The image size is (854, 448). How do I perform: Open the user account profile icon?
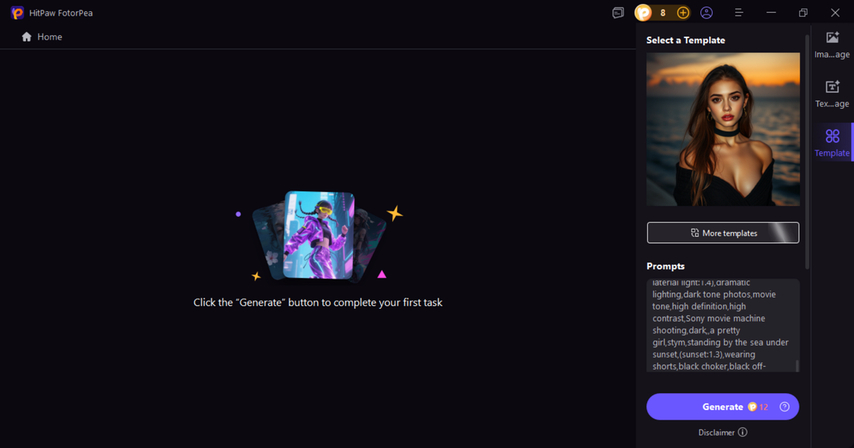706,13
